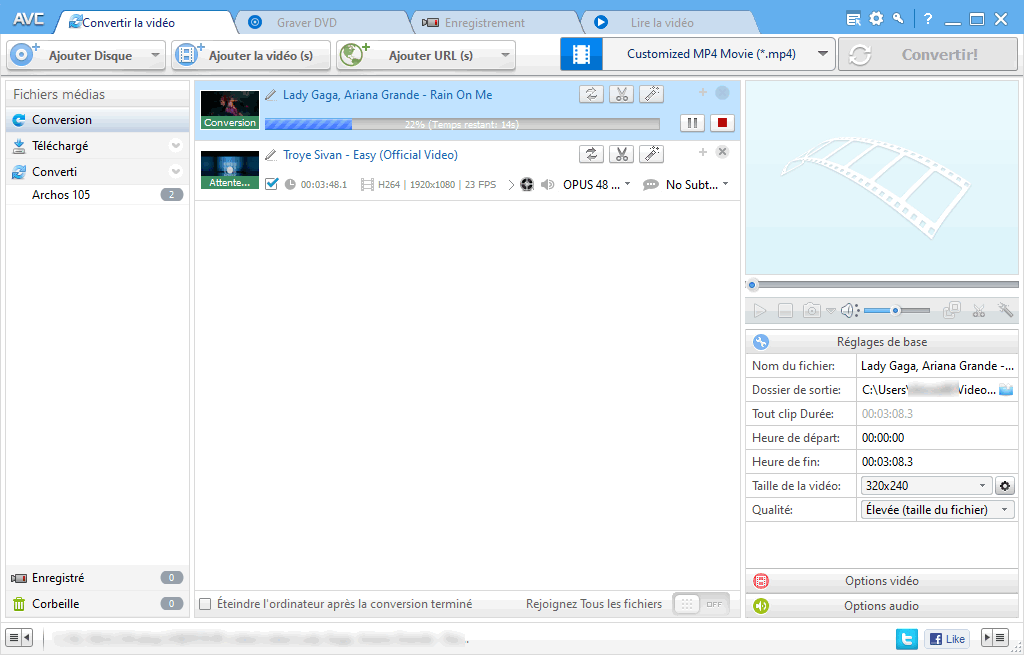Open the snapshot options arrow beside the camera
Viewport: 1024px width, 655px height.
click(831, 311)
